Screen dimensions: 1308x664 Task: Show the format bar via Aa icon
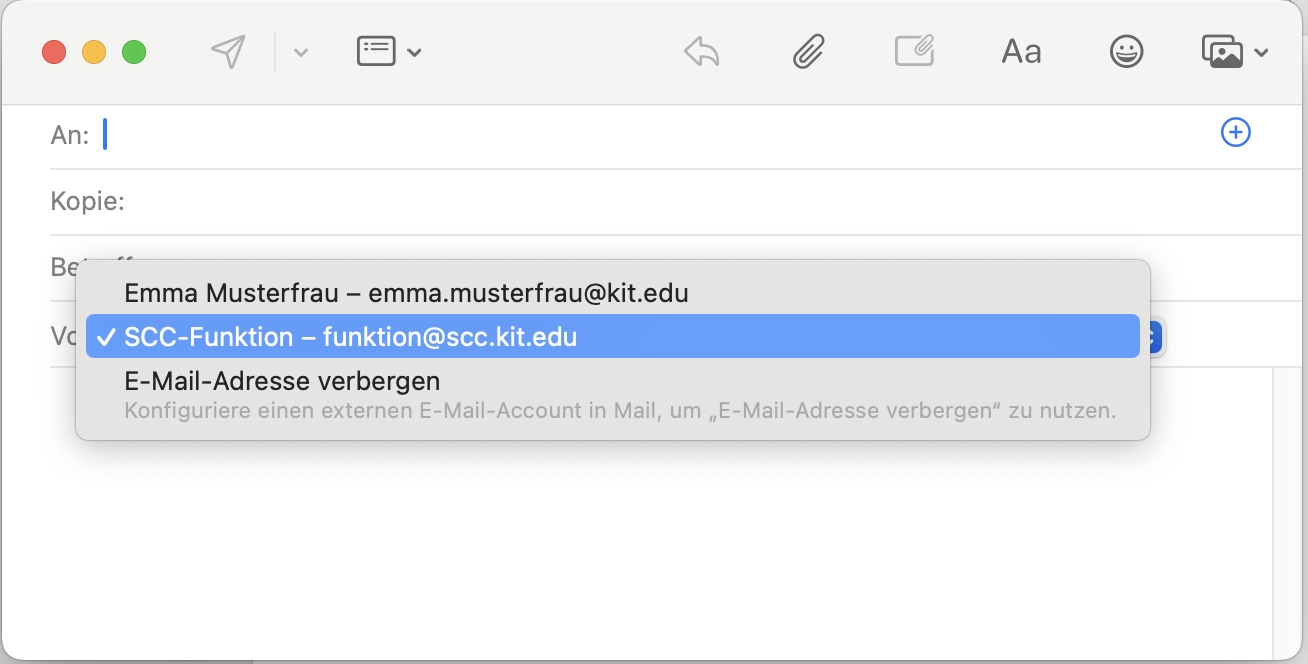click(x=1021, y=52)
